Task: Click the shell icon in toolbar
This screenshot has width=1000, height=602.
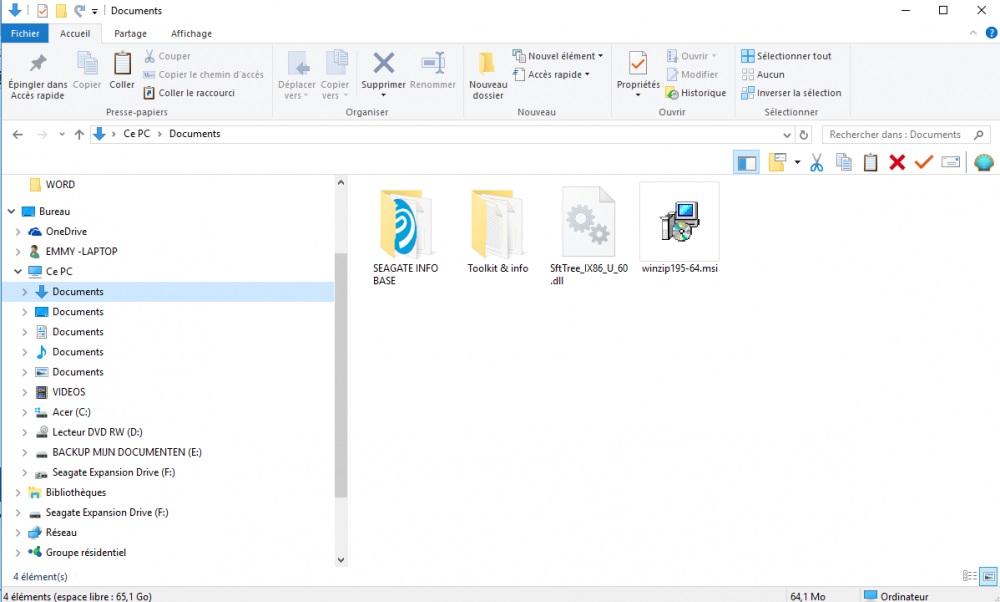Action: tap(984, 163)
